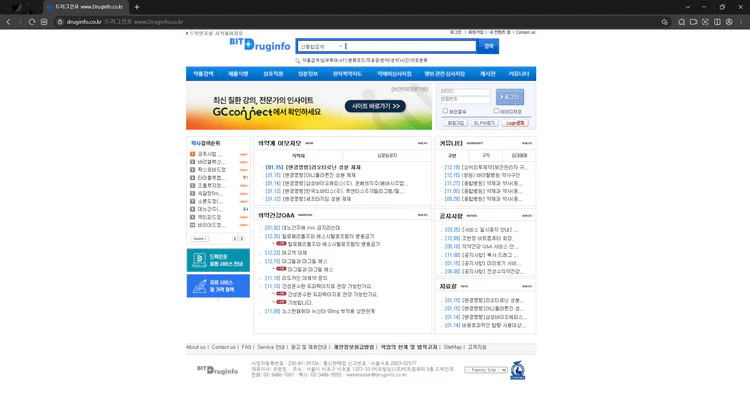Click the ID input field
This screenshot has height=403, width=750.
pyautogui.click(x=465, y=91)
